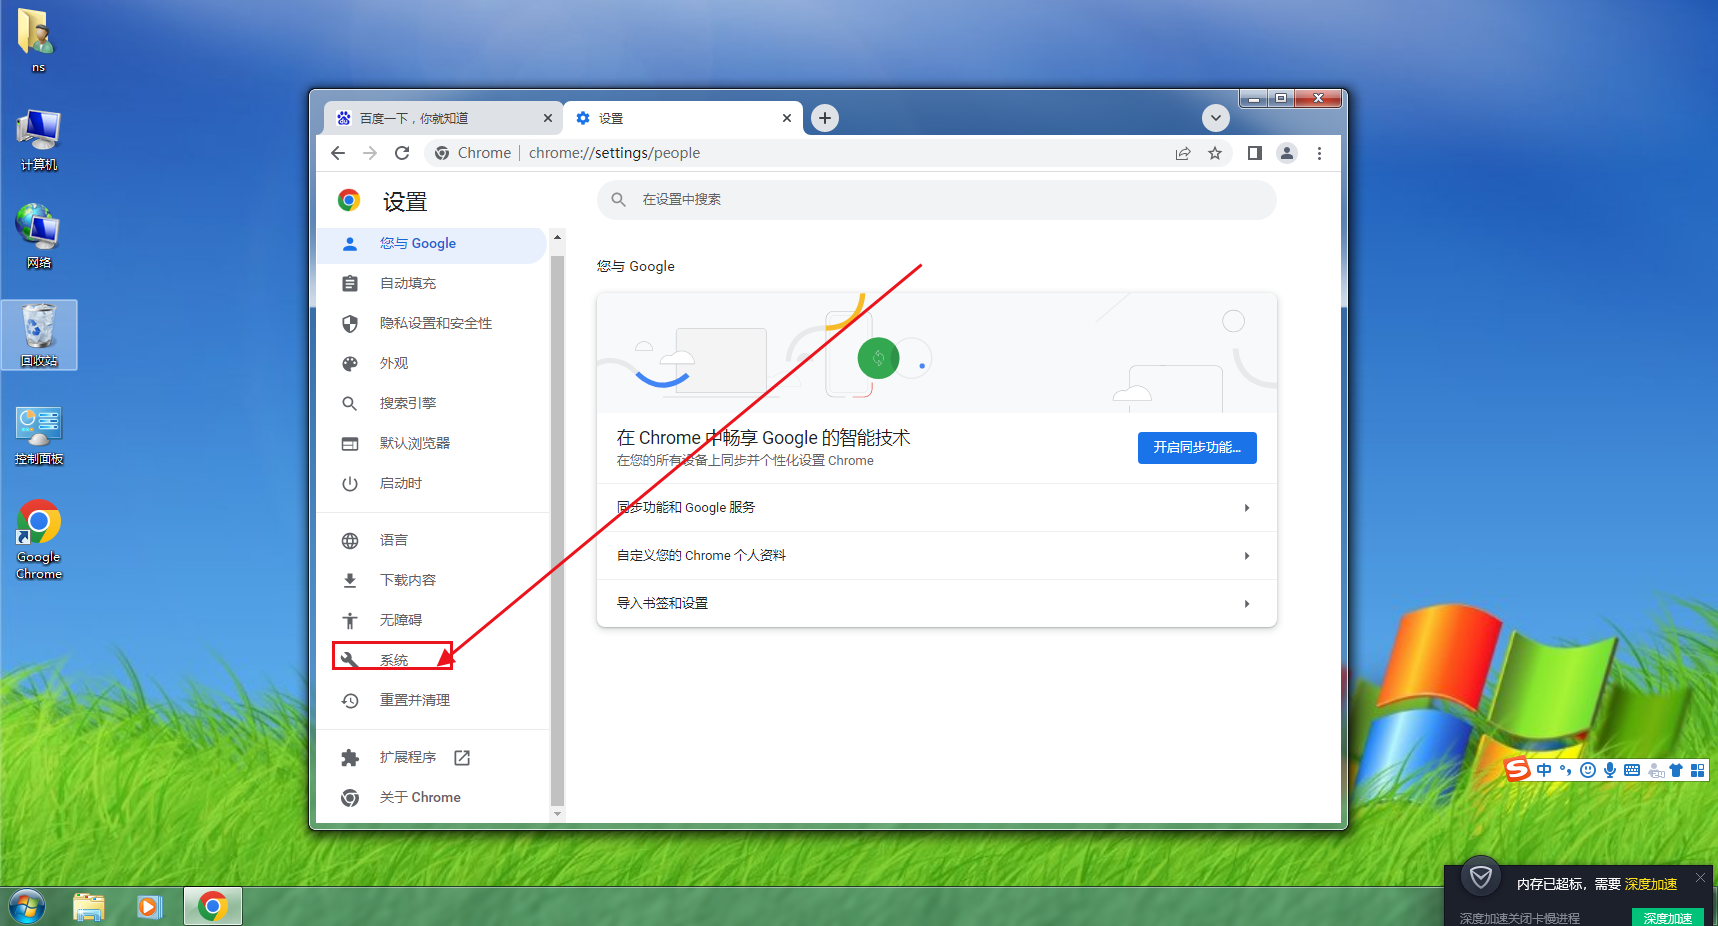Click the address bar URL chrome://settings/people
This screenshot has height=926, width=1718.
tap(614, 153)
